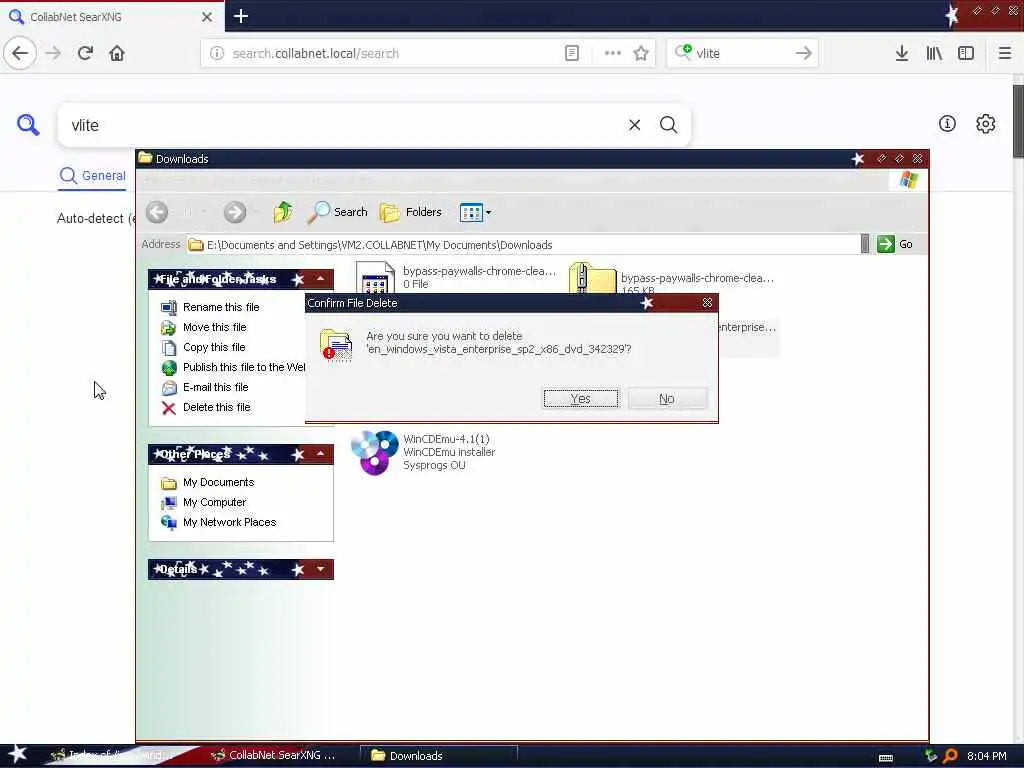Click the Explorer address path field

522,245
